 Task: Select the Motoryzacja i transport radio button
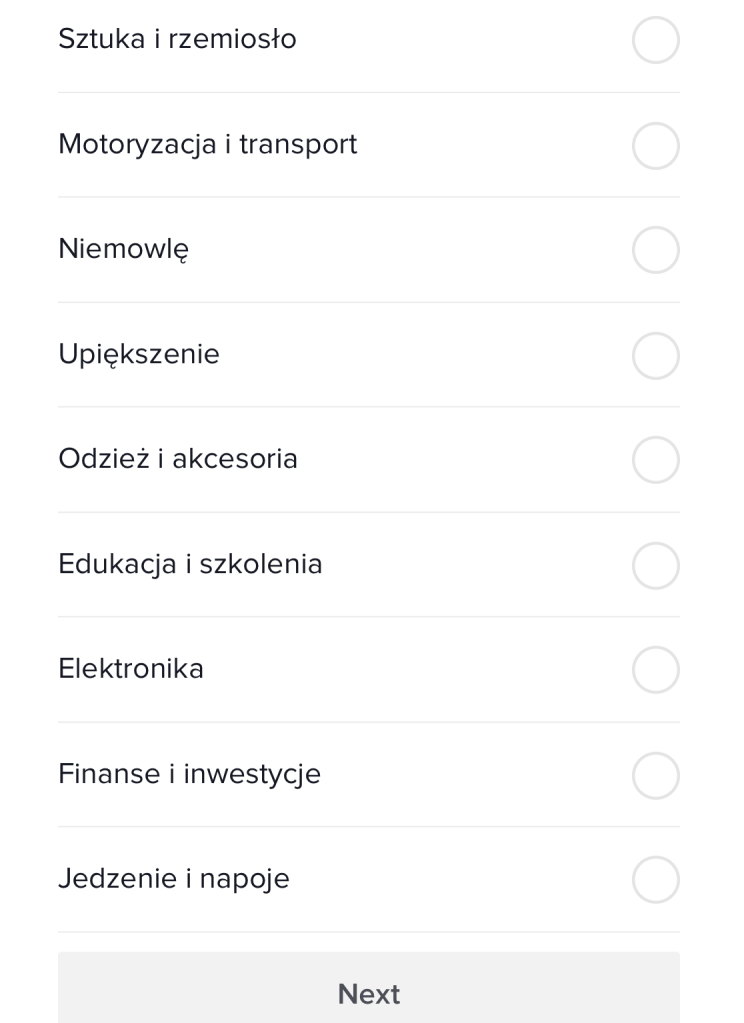[x=656, y=145]
